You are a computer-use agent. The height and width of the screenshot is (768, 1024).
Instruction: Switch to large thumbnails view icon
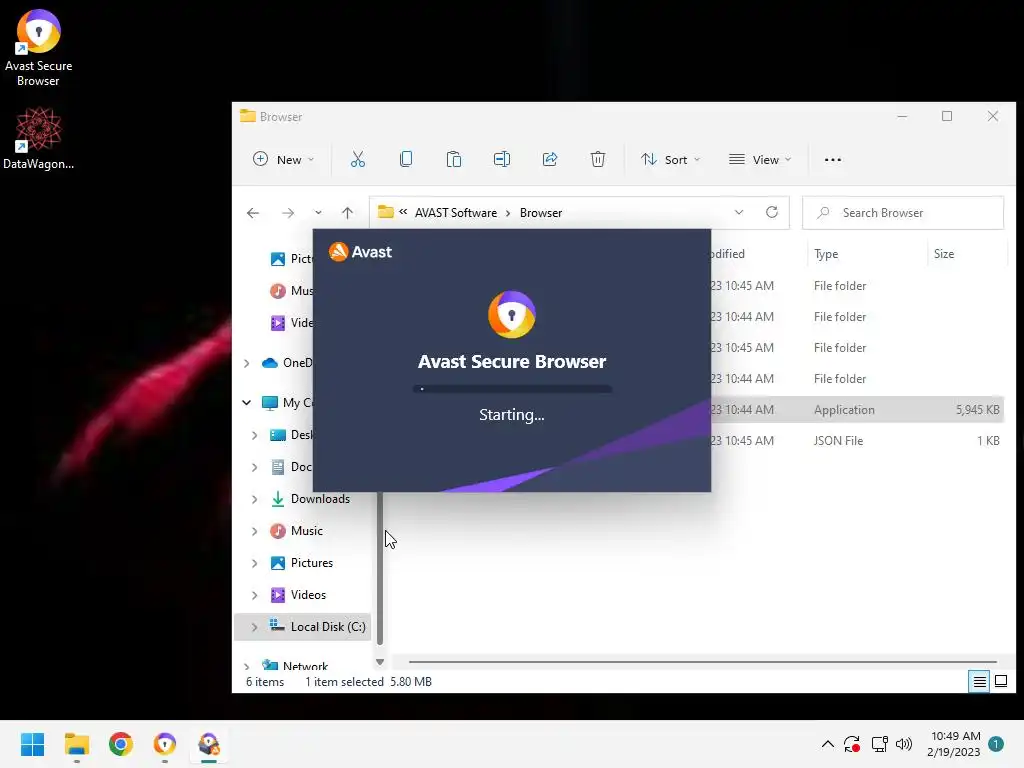pos(1001,682)
